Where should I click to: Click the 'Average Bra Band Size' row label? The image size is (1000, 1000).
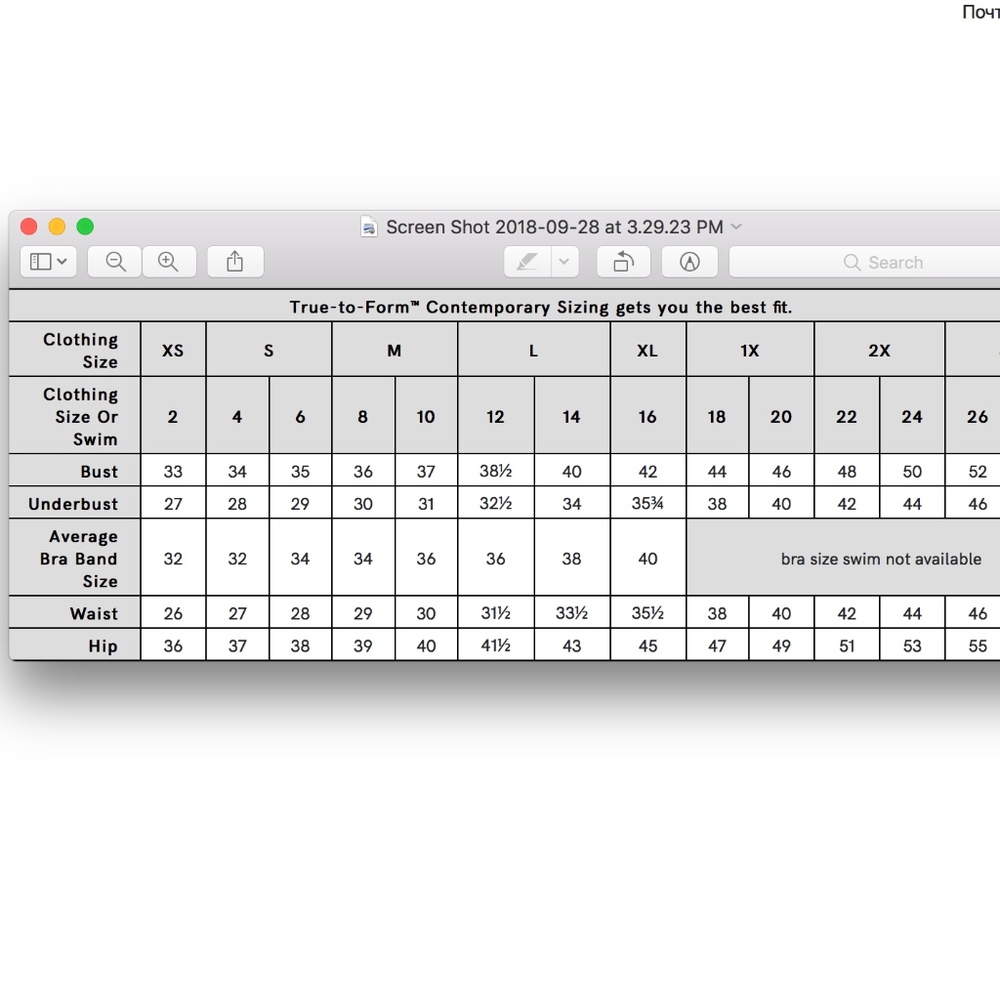pyautogui.click(x=80, y=559)
